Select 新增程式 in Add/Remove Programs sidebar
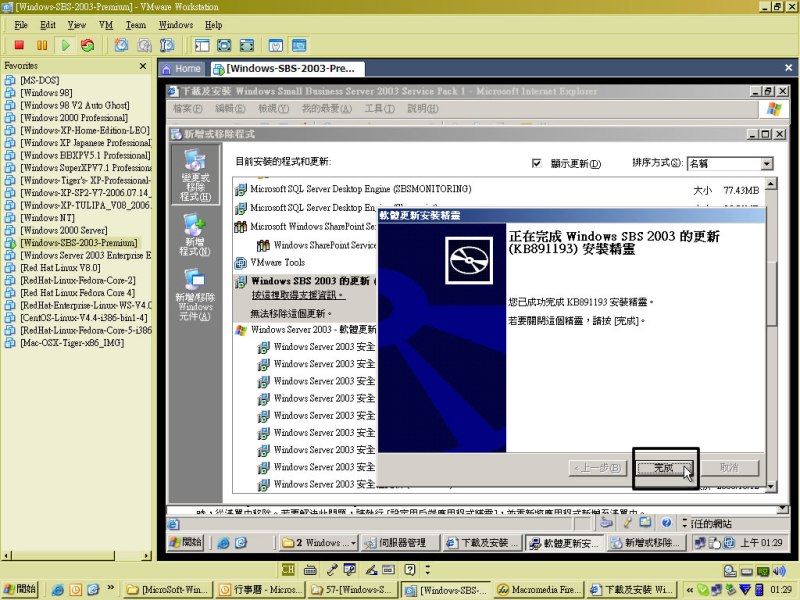 click(195, 235)
